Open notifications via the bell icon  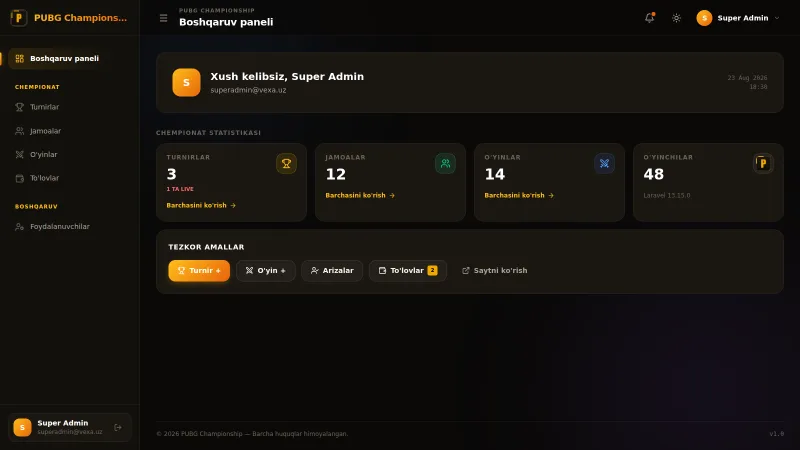(649, 18)
